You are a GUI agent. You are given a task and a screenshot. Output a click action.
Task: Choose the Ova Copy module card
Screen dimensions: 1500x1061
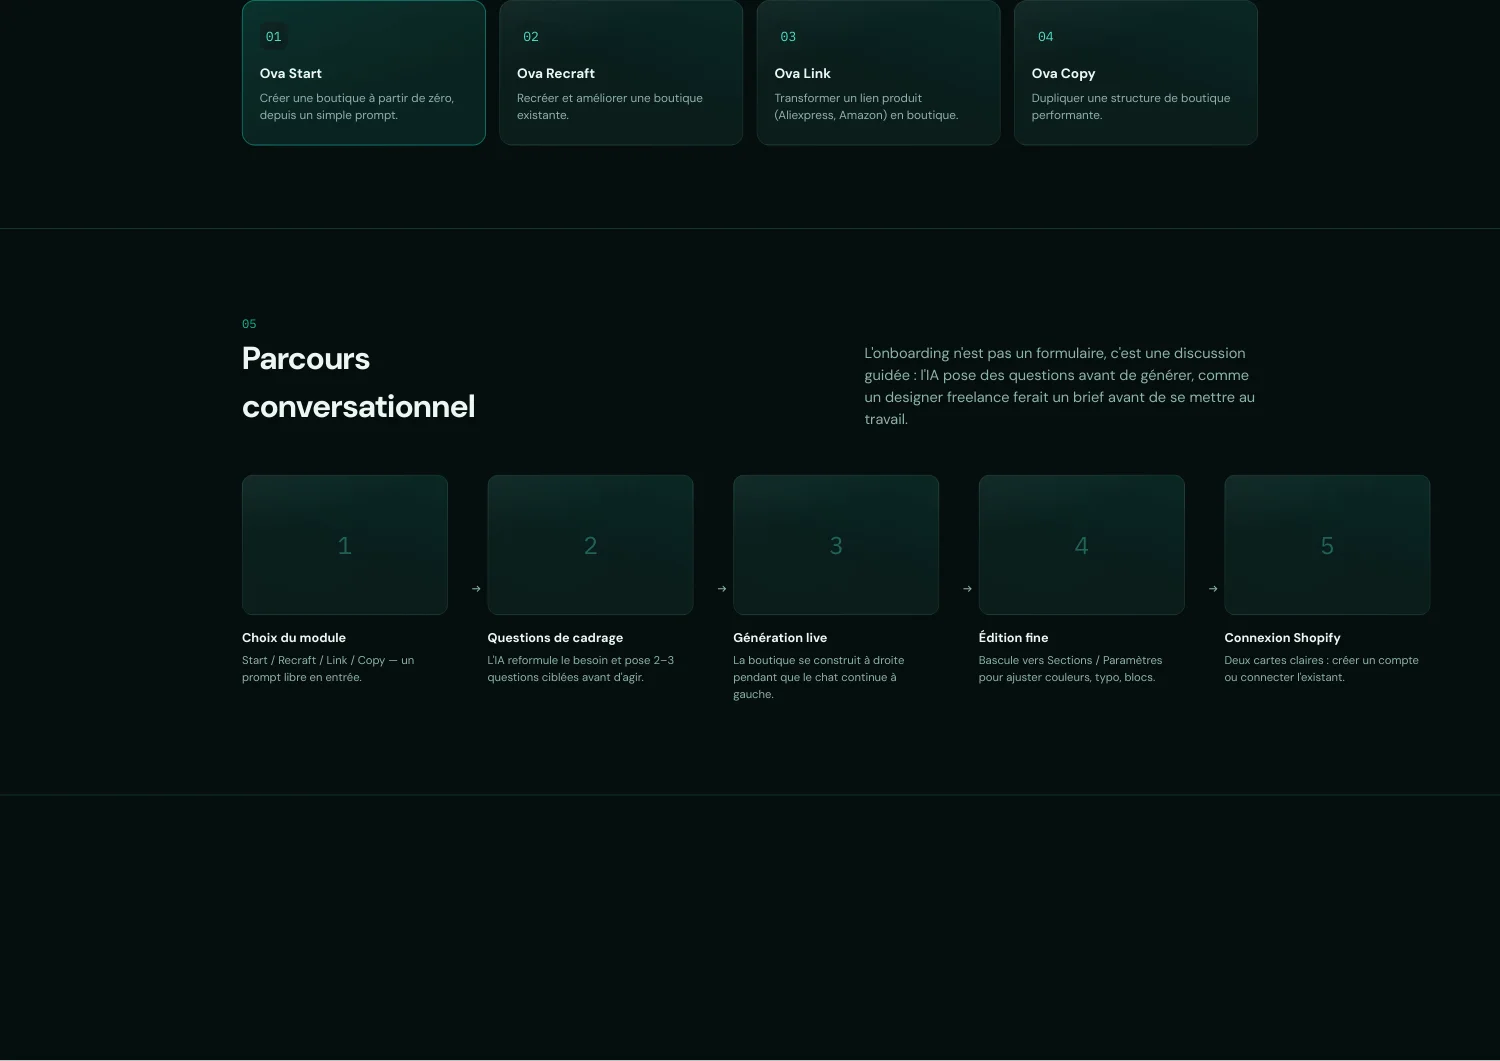pos(1136,73)
